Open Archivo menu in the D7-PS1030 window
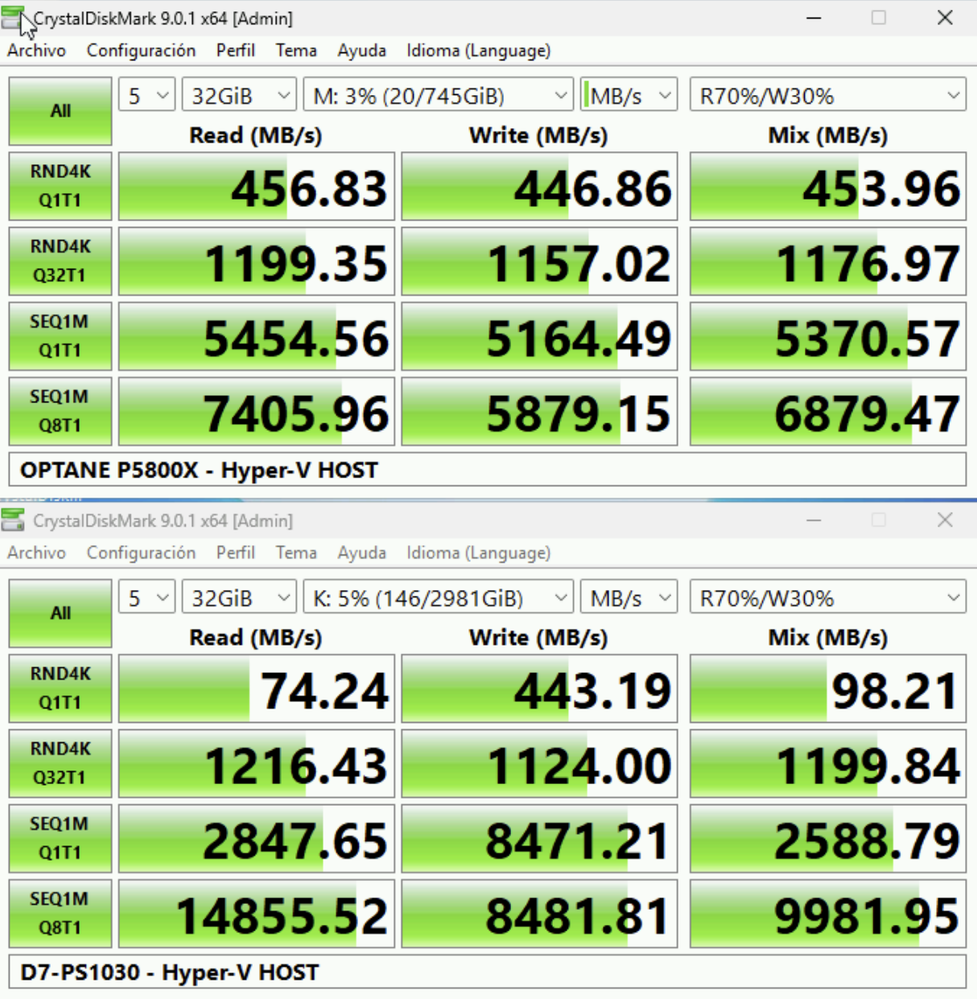The image size is (977, 999). point(36,552)
